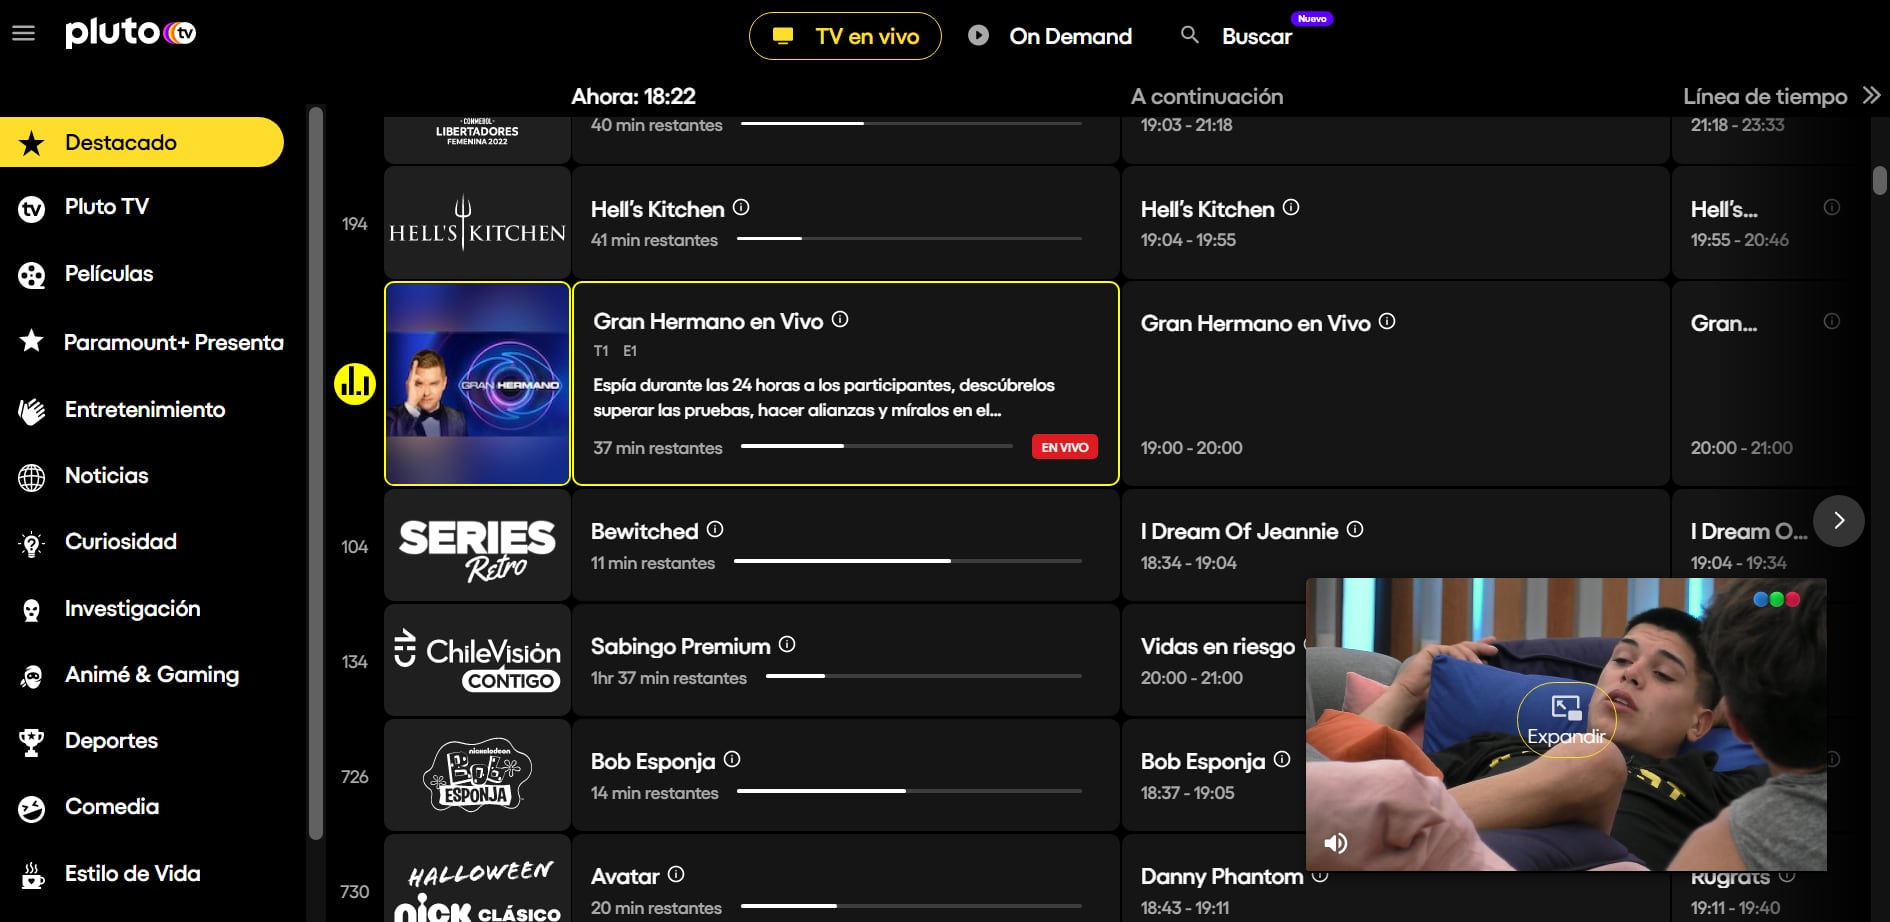This screenshot has width=1890, height=922.
Task: Select the Halloween Nick Clásico channel logo
Action: click(477, 880)
